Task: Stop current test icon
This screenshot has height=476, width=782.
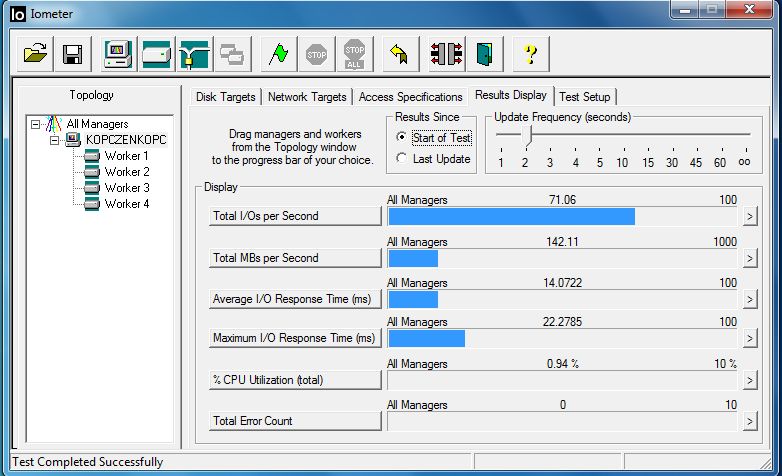Action: point(317,53)
